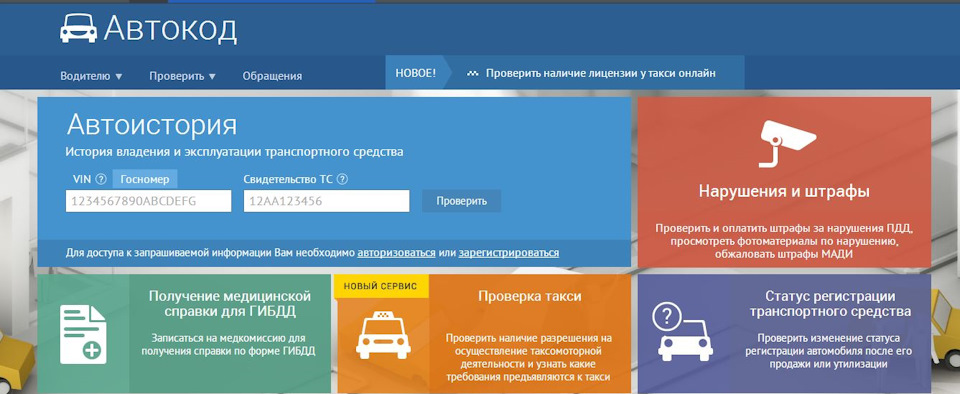
Task: Expand the Водителю dropdown menu
Action: [x=91, y=76]
